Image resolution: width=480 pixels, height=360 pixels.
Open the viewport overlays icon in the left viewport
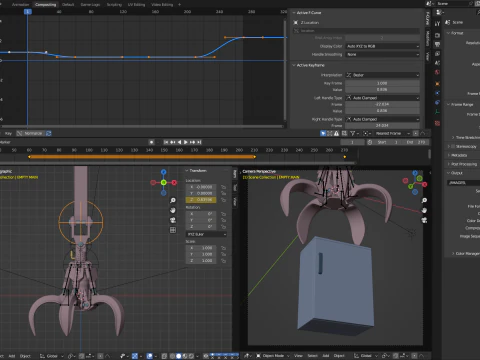150,356
